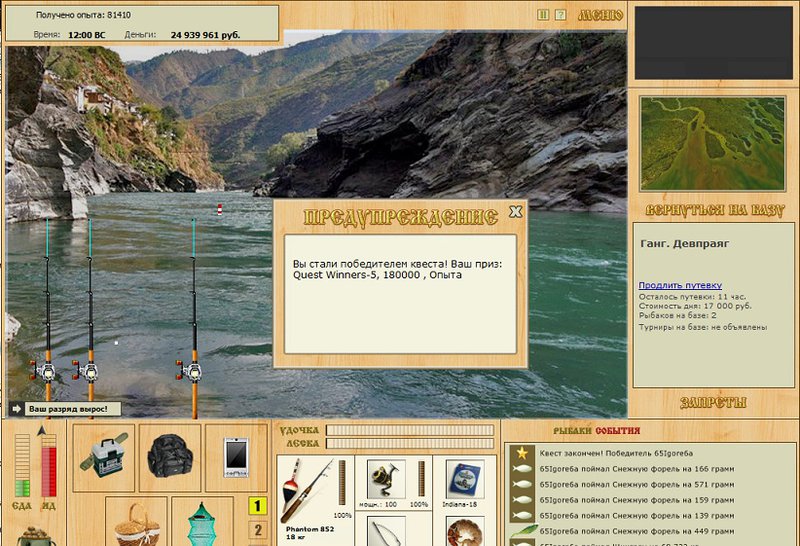This screenshot has width=800, height=546.
Task: Click the ЕДА food level gauge
Action: (22, 465)
